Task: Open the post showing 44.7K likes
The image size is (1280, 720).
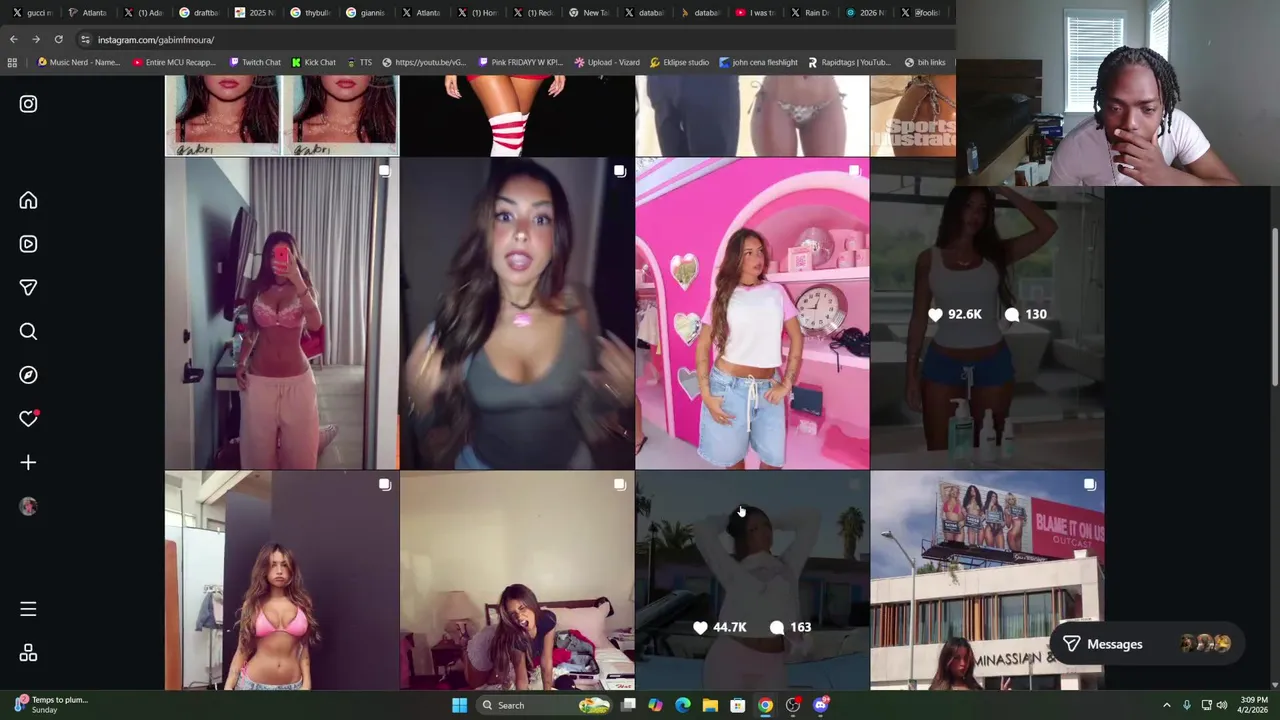Action: (752, 582)
